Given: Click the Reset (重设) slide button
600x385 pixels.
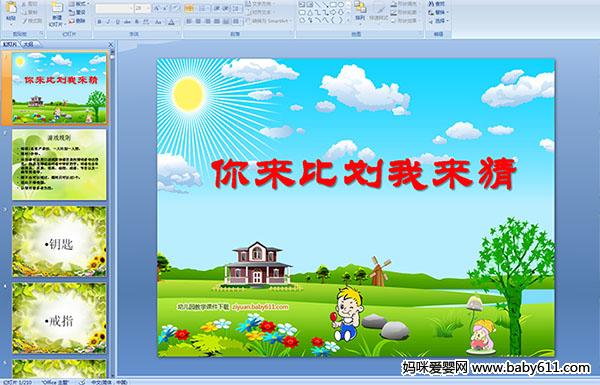Looking at the screenshot, I should [x=78, y=12].
